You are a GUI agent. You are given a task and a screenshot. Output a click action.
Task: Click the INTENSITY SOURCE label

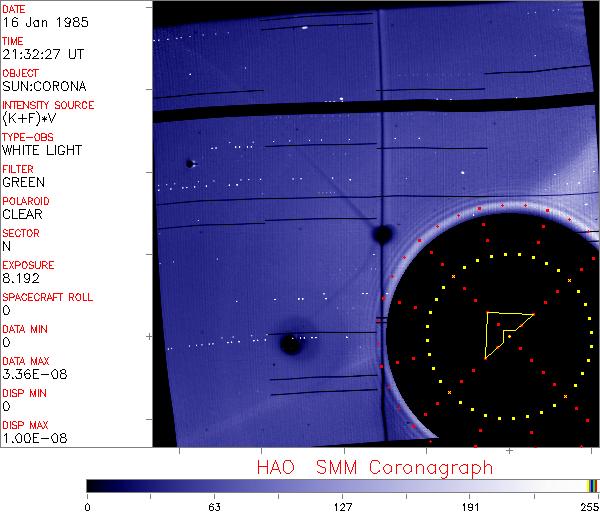48,105
